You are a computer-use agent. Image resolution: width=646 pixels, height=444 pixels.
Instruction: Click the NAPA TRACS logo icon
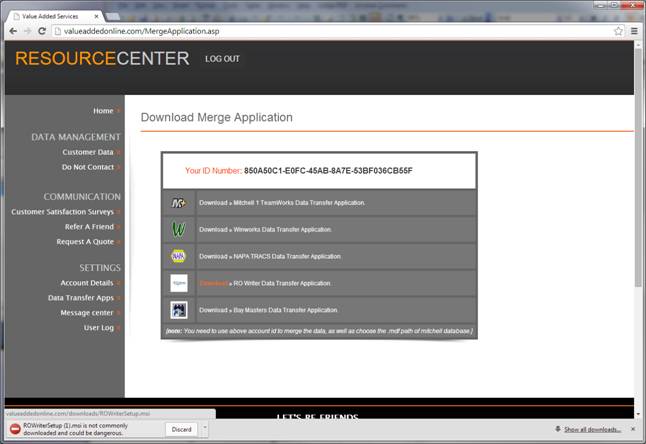pos(178,256)
